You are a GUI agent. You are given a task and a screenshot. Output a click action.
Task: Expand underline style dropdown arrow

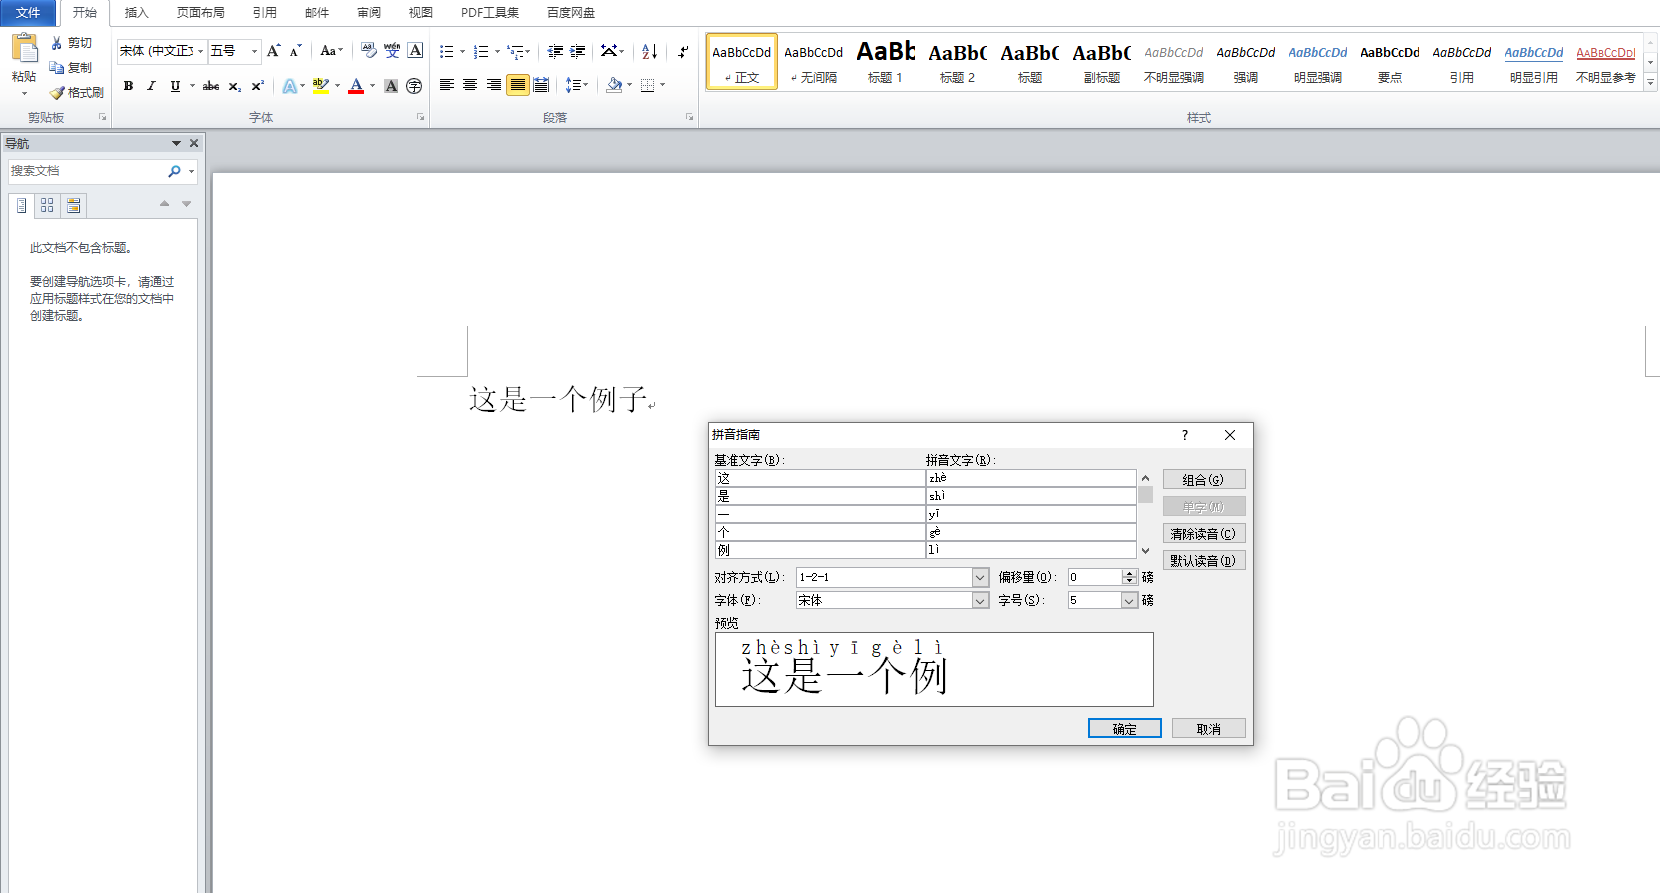[192, 86]
